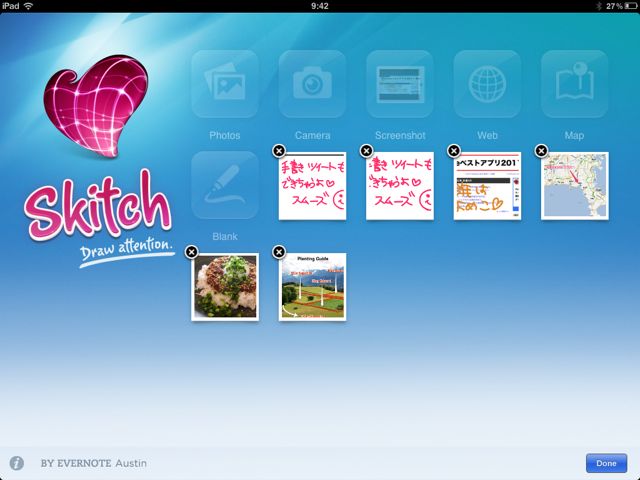Click the Map label text

[575, 136]
